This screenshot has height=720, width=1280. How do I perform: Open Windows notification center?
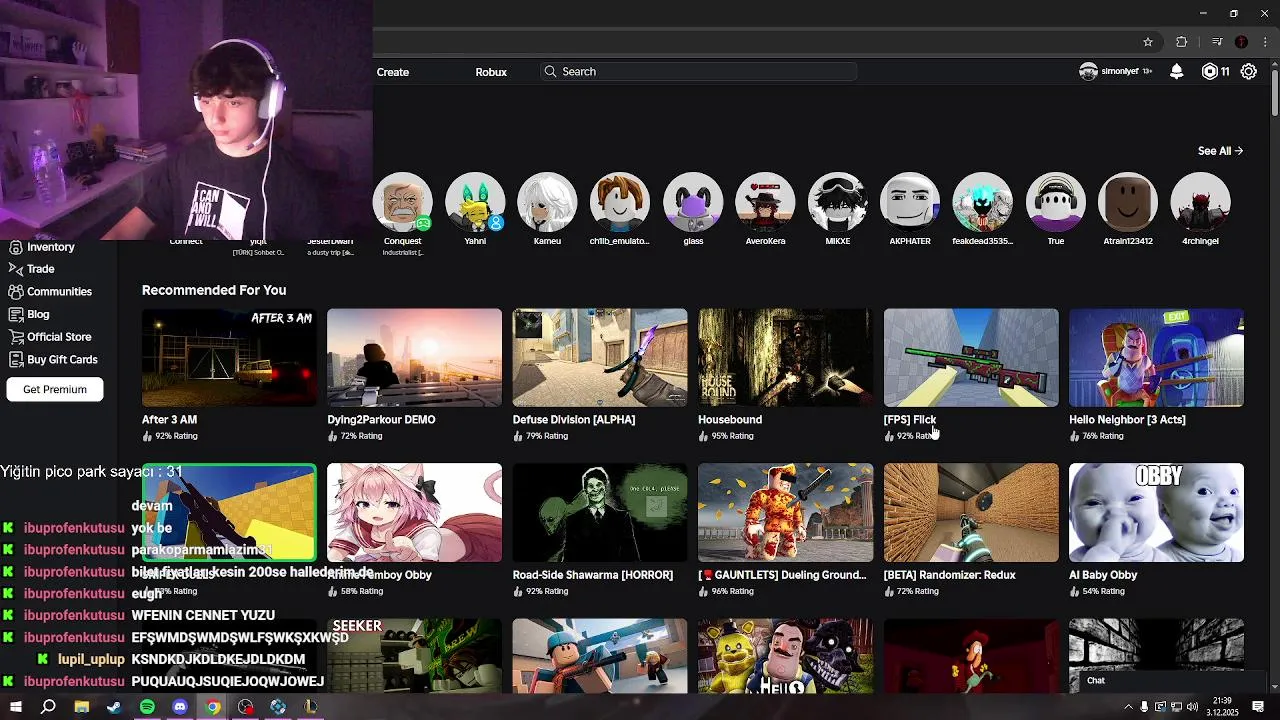click(x=1258, y=707)
